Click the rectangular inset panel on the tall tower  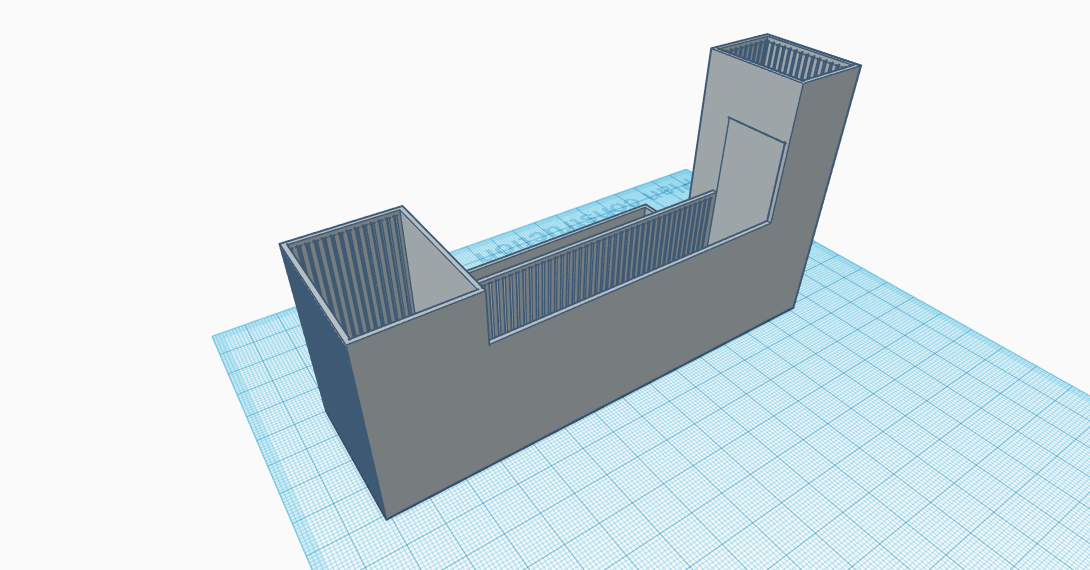tap(746, 179)
